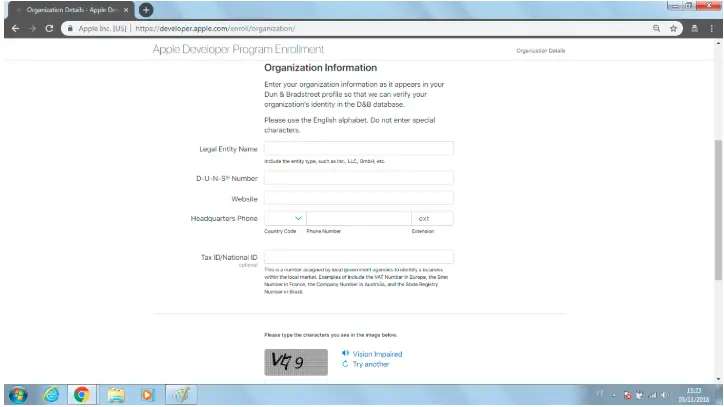Click the Vision Impaired link
The width and height of the screenshot is (724, 407).
point(377,354)
